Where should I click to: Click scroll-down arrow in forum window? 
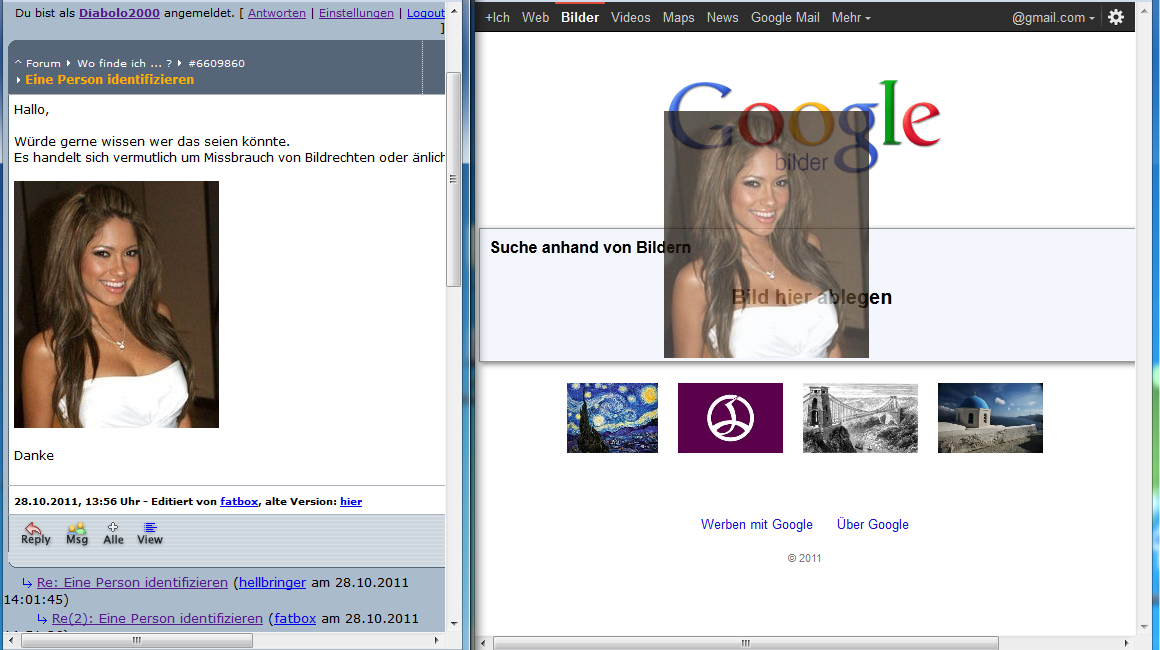(453, 623)
